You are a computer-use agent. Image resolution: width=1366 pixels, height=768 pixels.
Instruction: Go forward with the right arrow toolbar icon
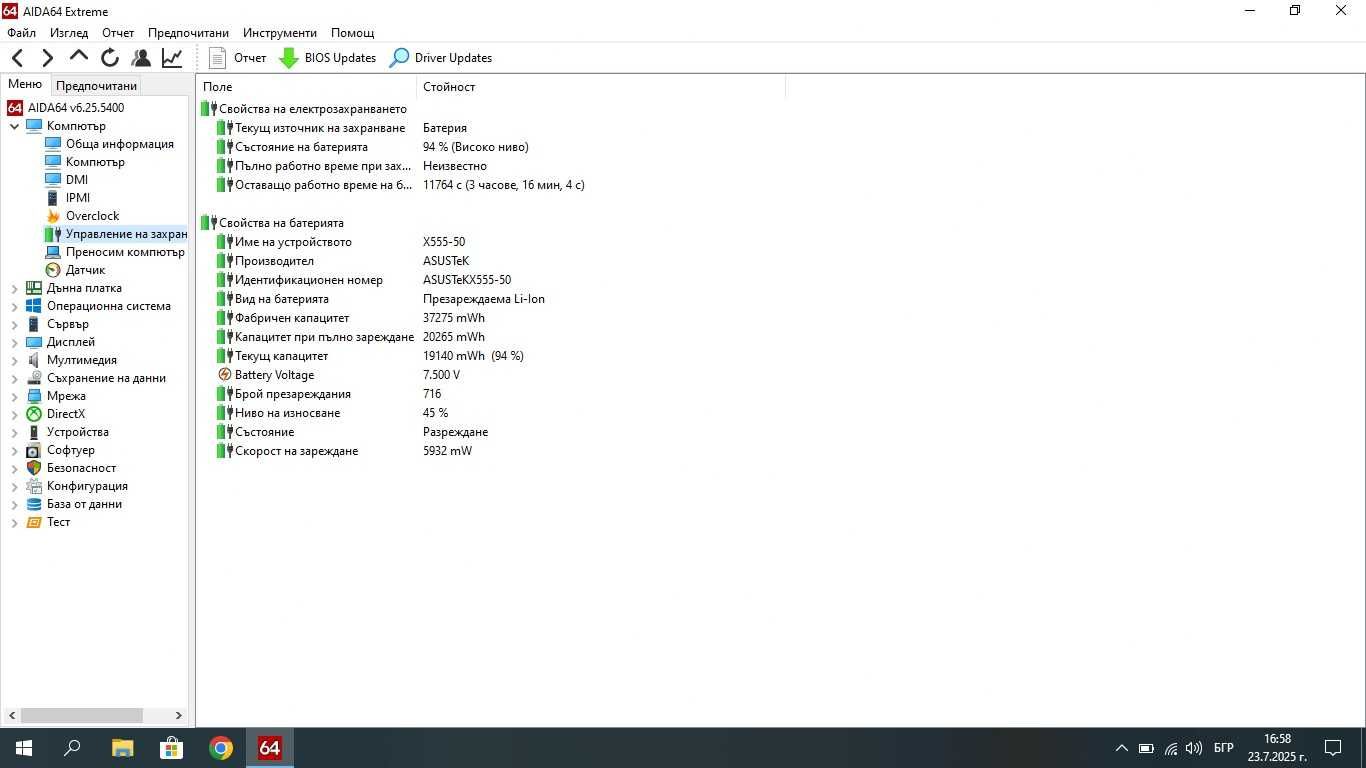click(47, 58)
